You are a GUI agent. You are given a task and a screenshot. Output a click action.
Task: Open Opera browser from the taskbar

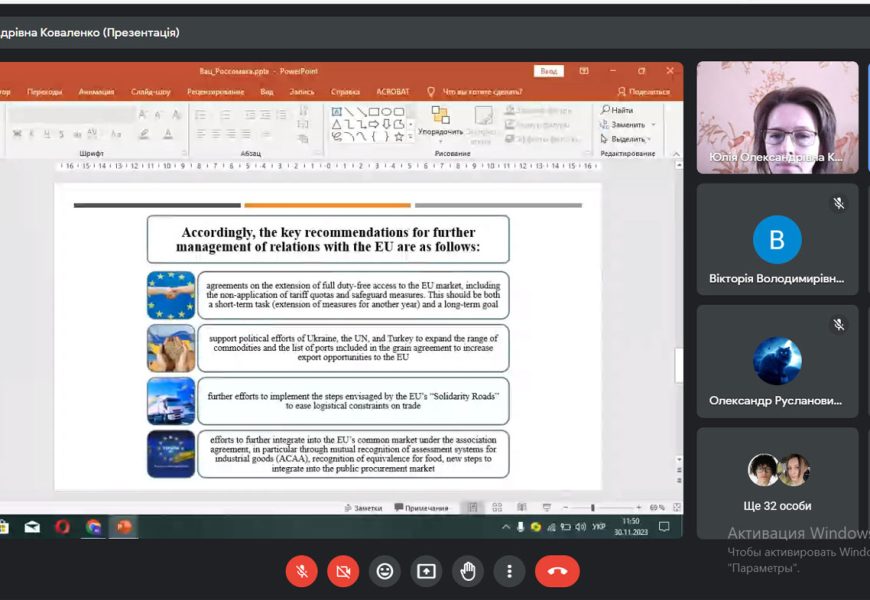coord(62,527)
